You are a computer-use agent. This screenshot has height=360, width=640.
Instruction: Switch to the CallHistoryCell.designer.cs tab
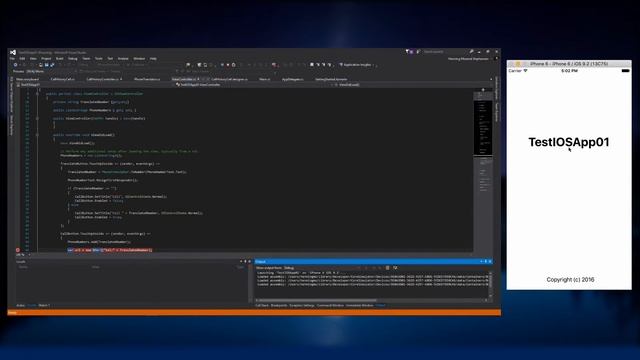[229, 79]
